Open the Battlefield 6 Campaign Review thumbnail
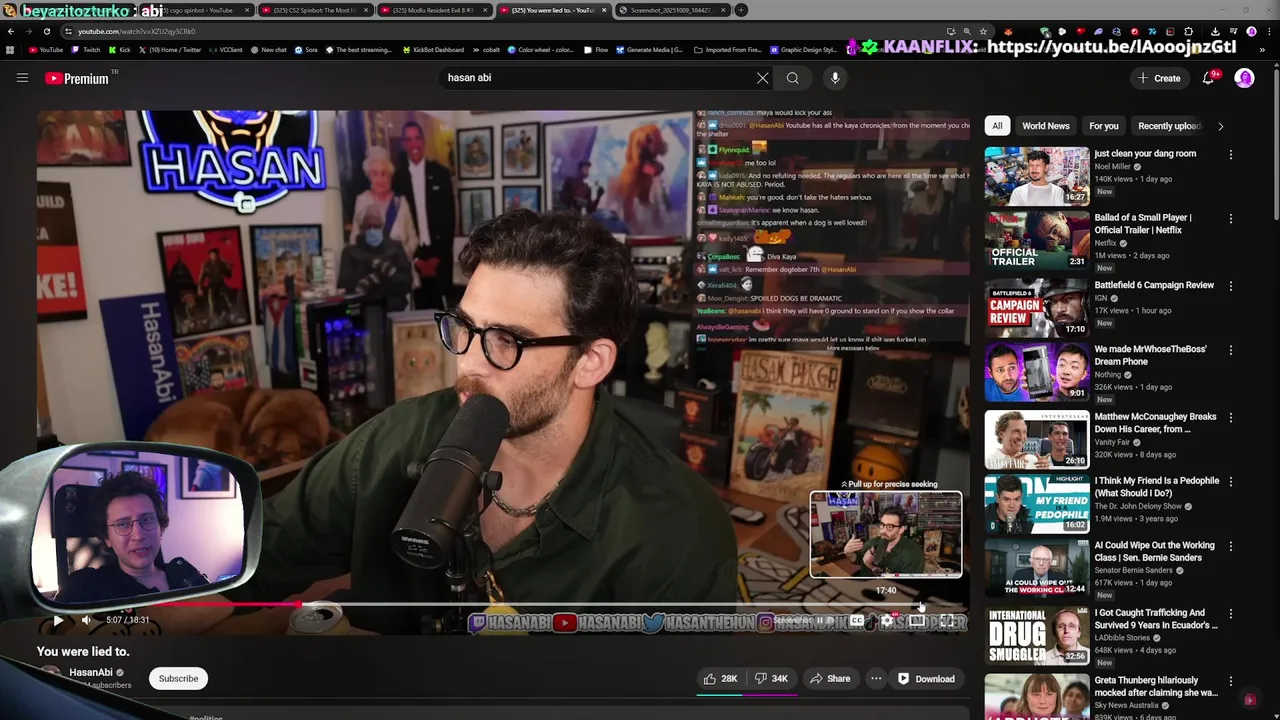Screen dimensions: 1280x720 1037,308
